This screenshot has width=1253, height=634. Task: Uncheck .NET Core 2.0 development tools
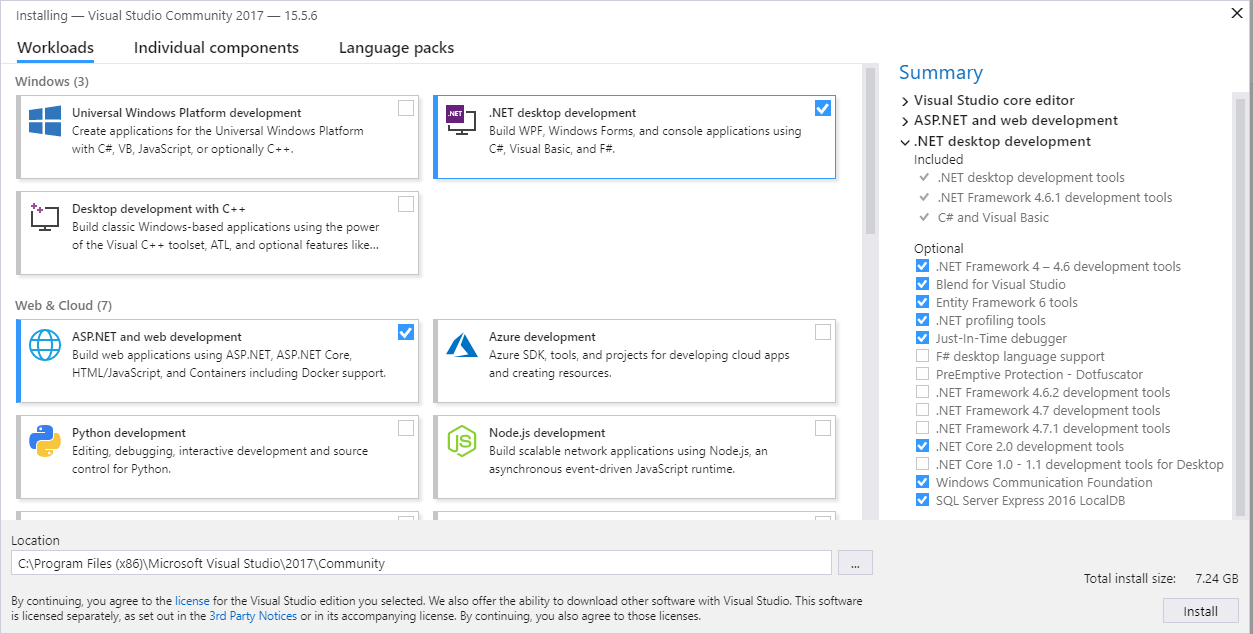(x=922, y=447)
